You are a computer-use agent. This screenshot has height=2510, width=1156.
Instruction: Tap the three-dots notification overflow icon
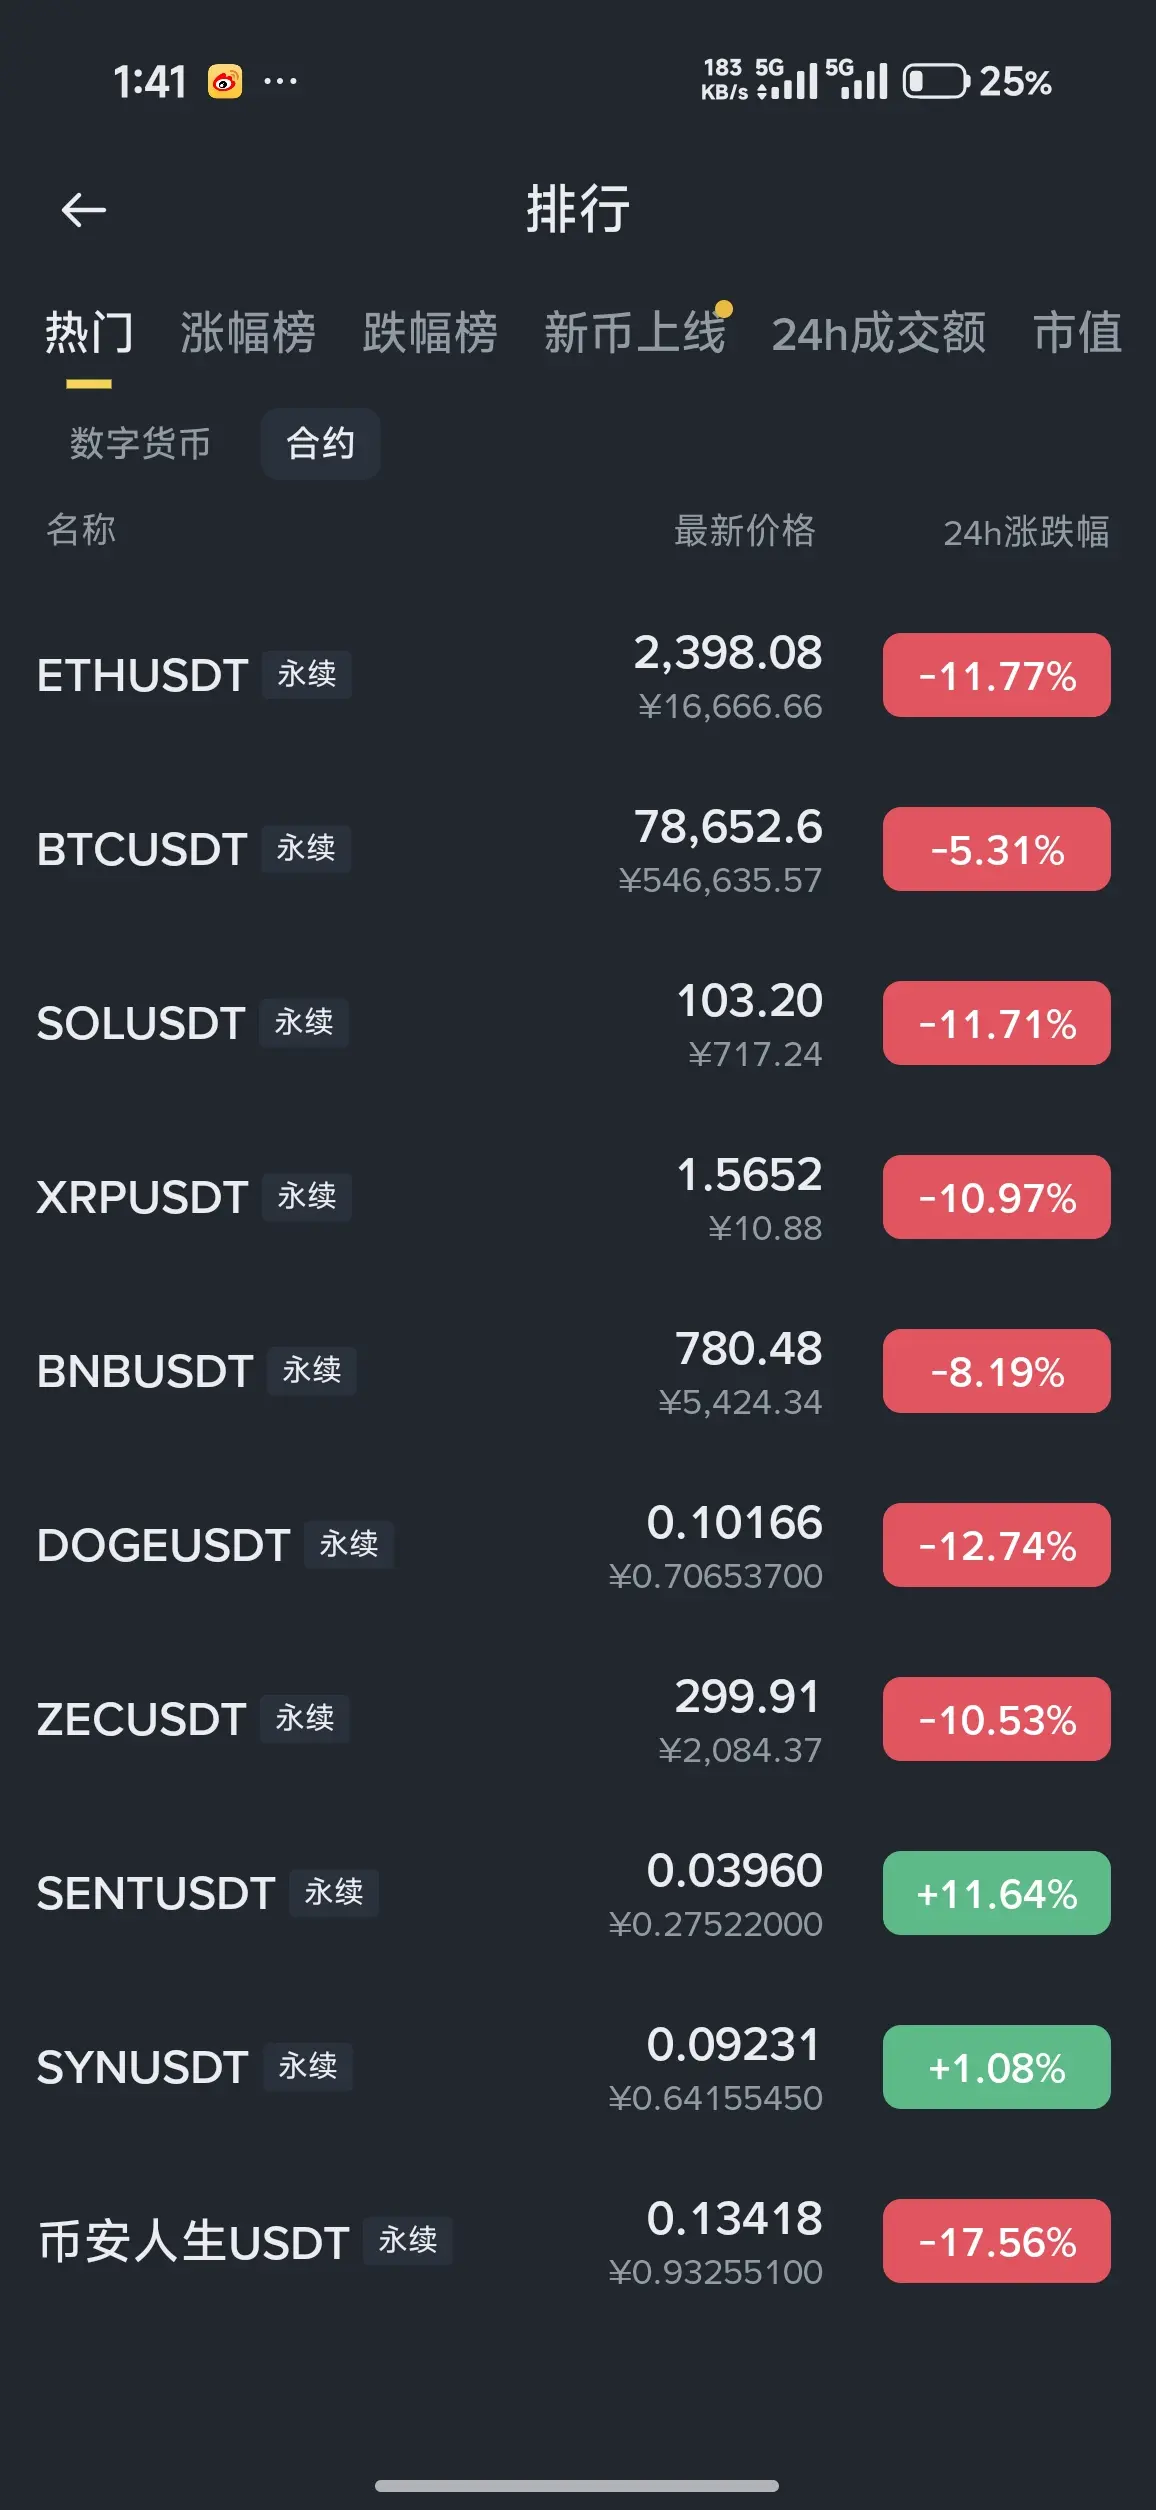pos(280,81)
